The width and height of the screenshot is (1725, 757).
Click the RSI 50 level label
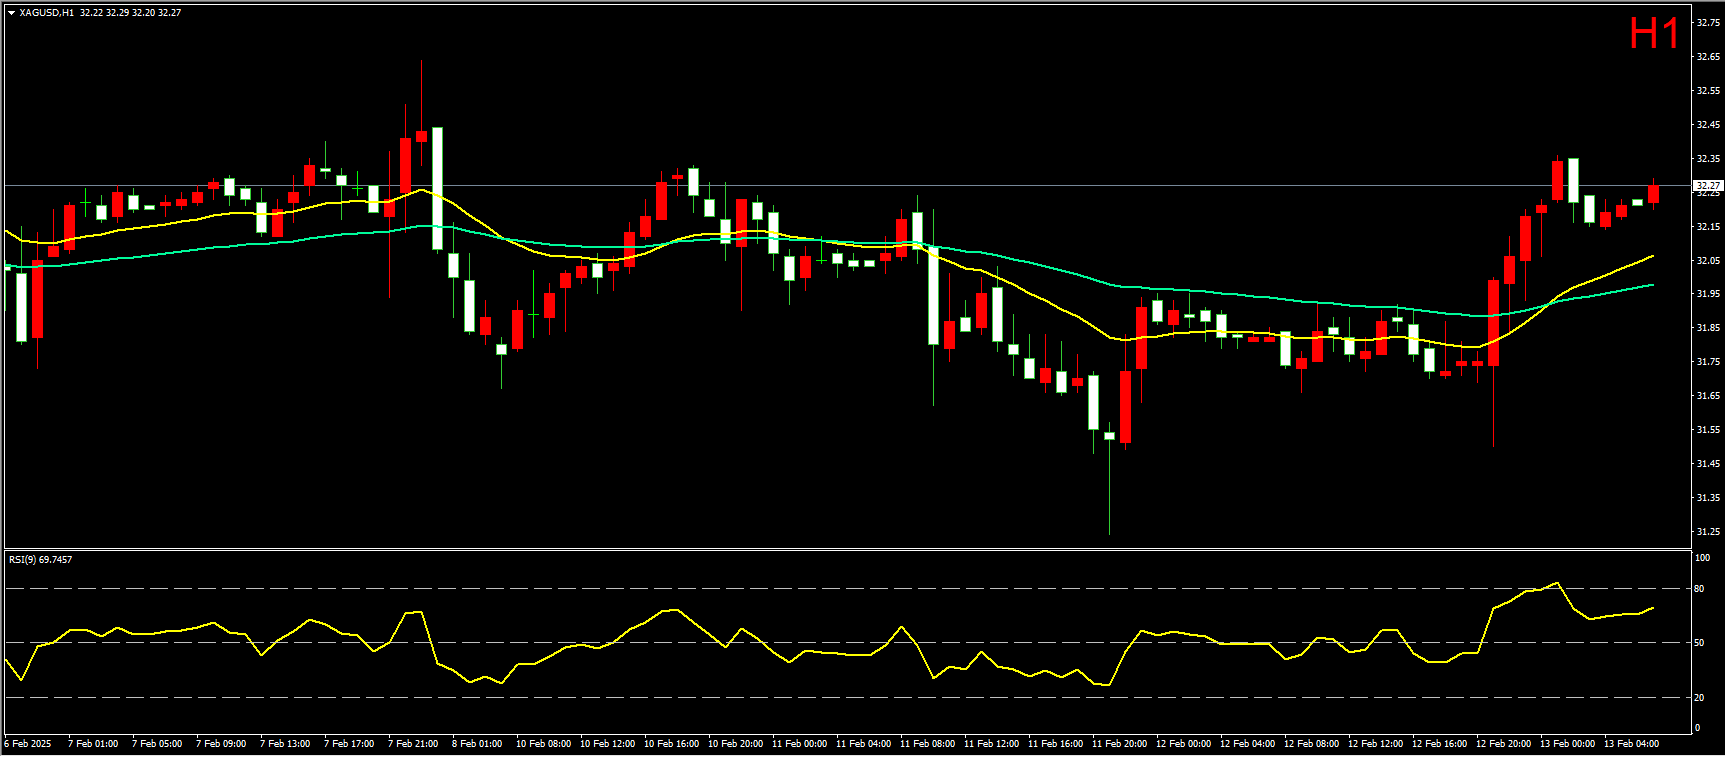1699,643
